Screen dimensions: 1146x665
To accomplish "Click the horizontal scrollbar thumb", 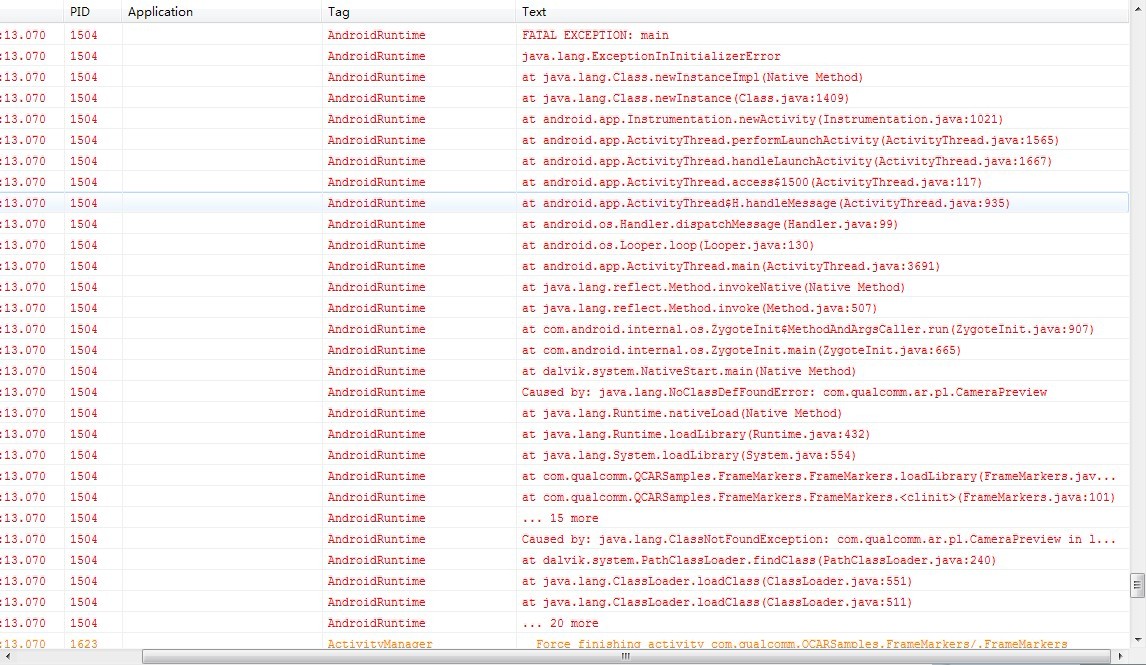I will (x=625, y=656).
